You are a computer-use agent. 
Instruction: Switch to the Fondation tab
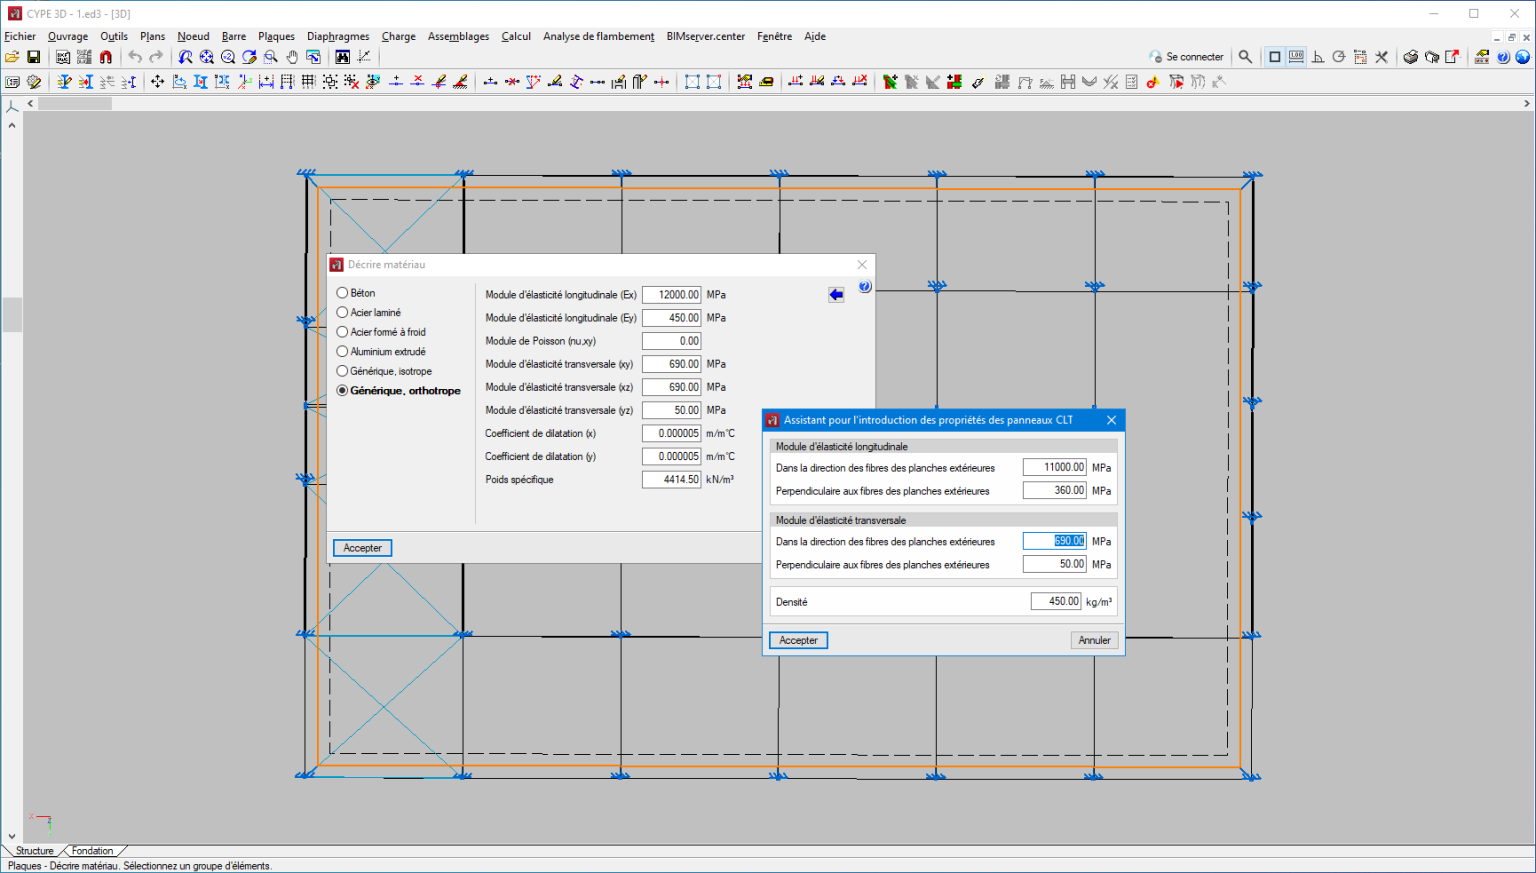click(x=92, y=851)
